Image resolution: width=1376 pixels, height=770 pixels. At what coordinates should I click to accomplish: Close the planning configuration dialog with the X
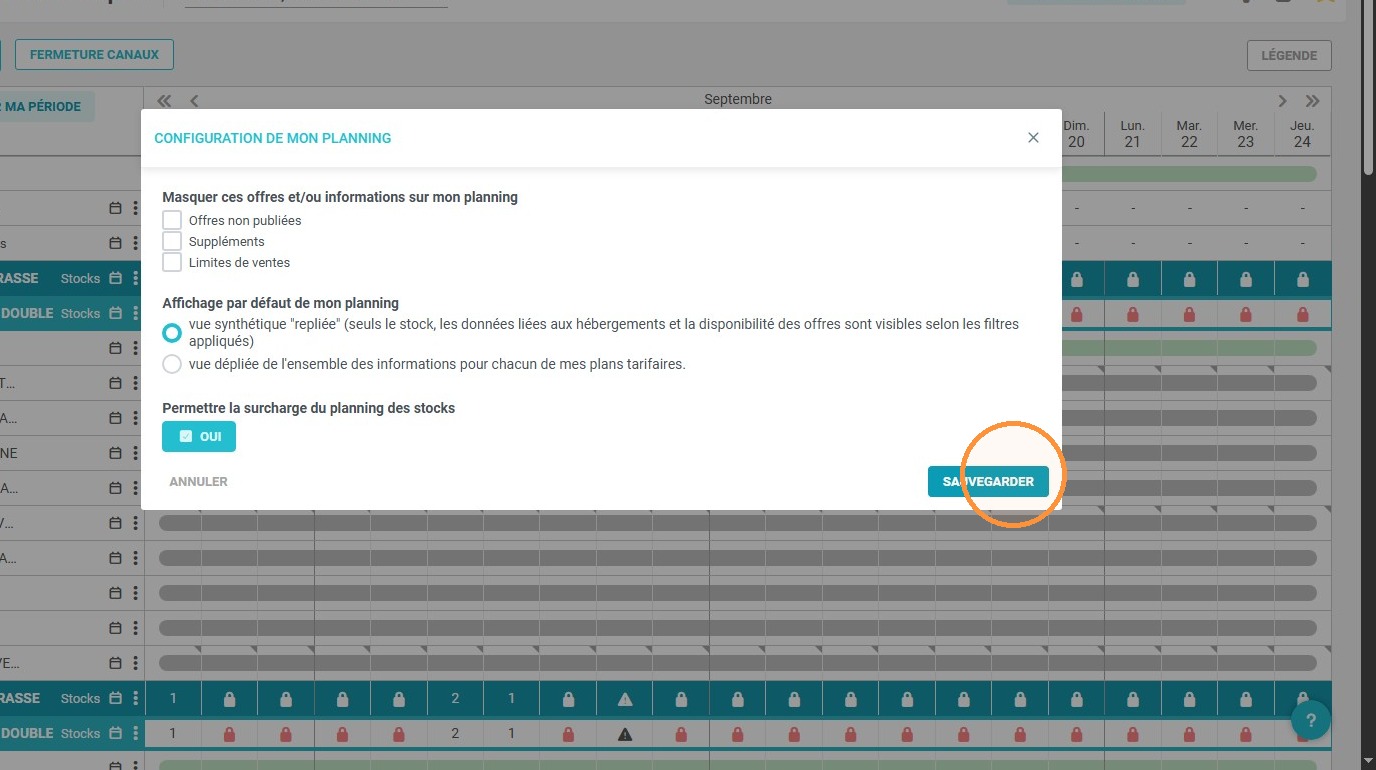(x=1033, y=138)
